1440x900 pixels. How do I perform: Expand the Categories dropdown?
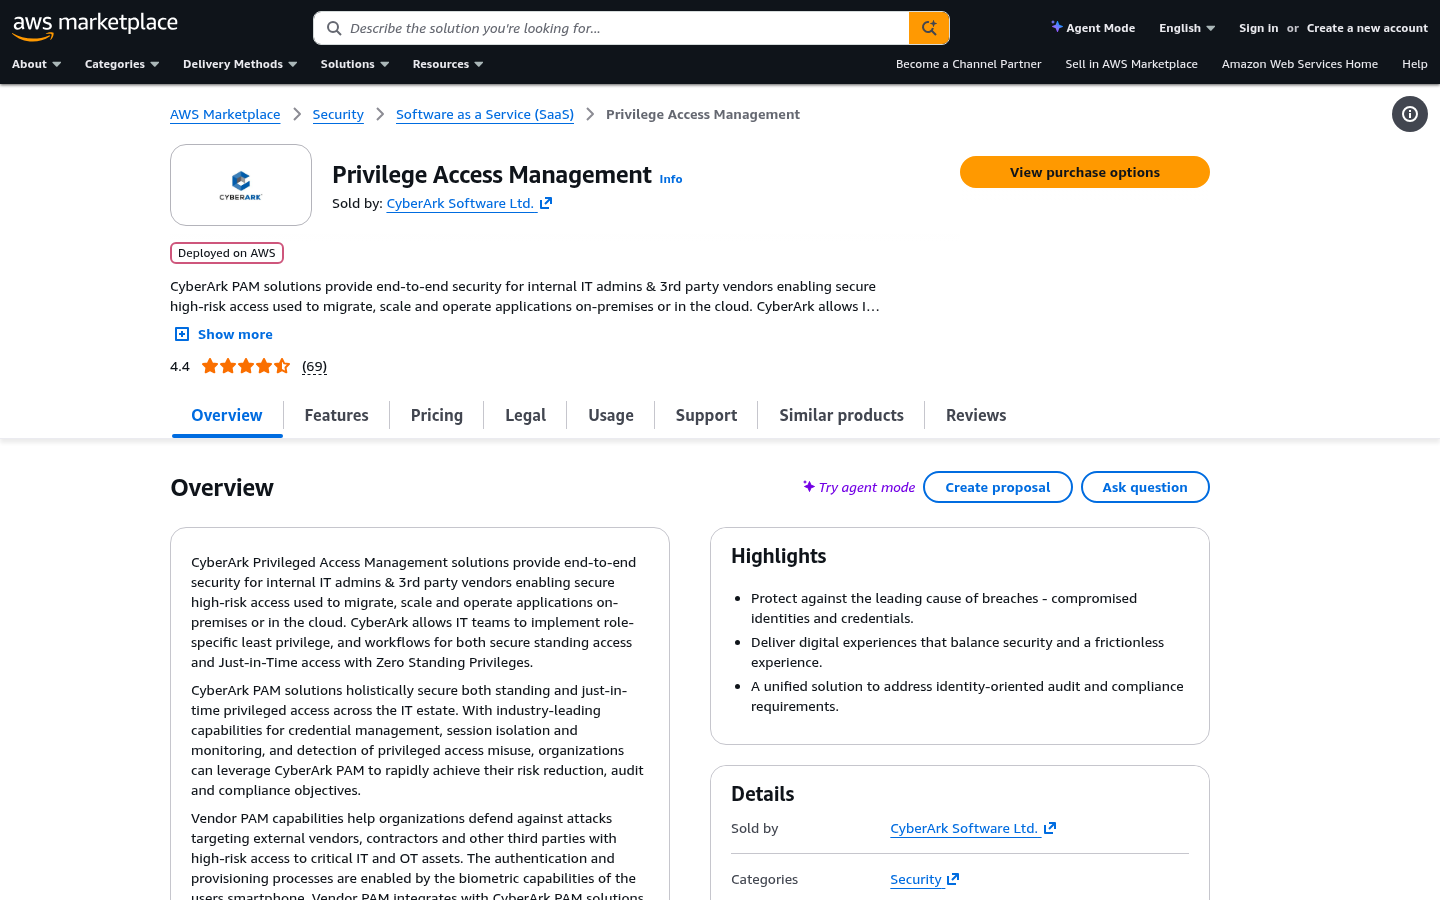[x=122, y=64]
